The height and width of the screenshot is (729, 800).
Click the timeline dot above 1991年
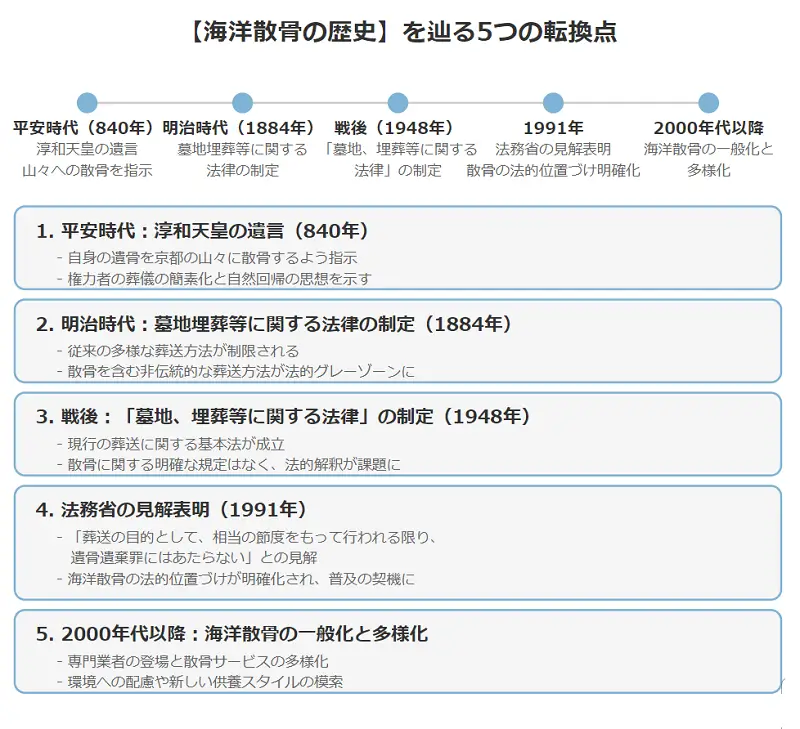point(553,102)
